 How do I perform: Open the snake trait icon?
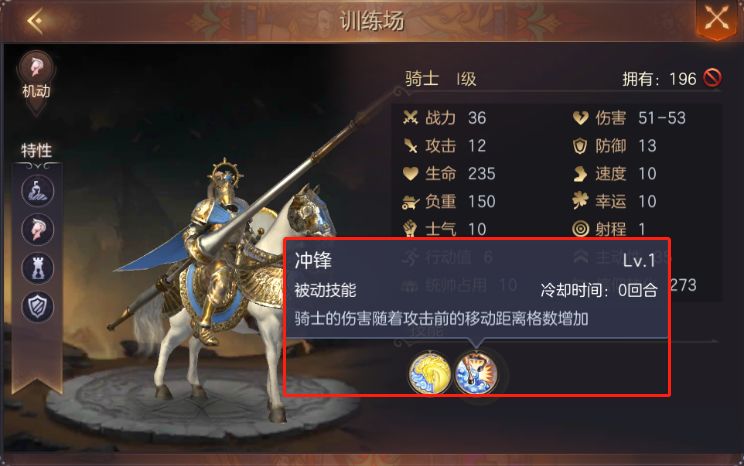point(37,191)
